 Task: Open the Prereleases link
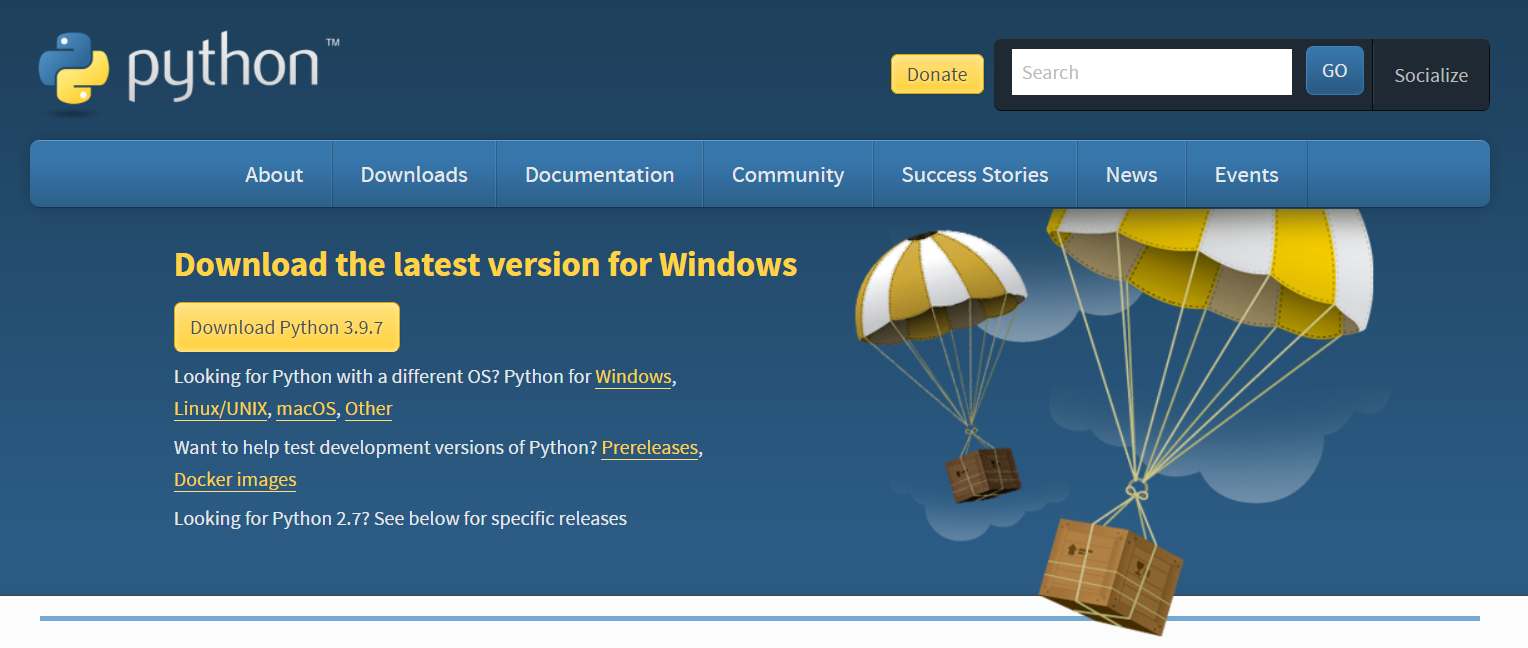pos(650,447)
